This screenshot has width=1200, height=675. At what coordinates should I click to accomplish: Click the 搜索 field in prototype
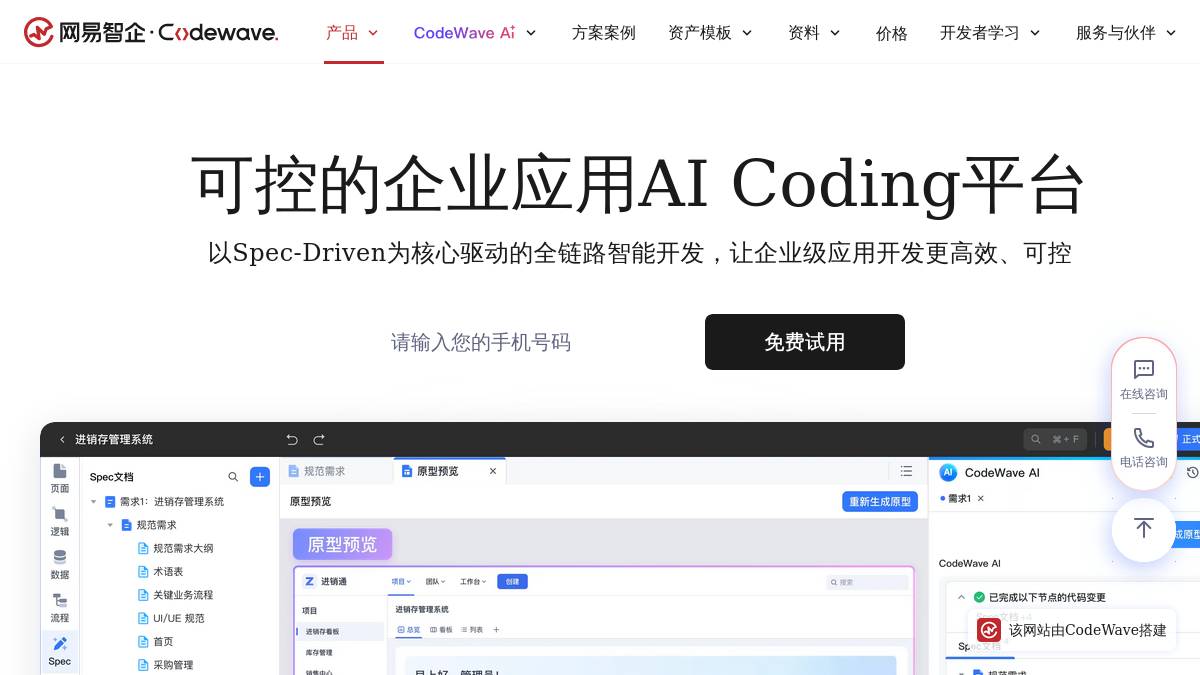pos(867,581)
